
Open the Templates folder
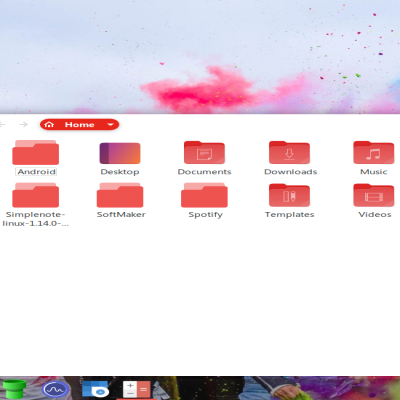[x=289, y=195]
